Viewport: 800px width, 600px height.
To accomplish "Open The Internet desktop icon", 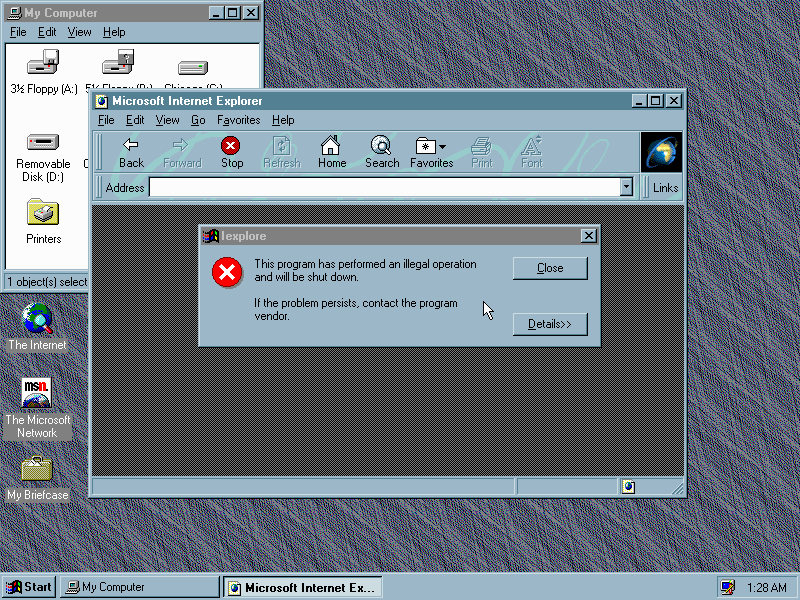I will click(38, 320).
